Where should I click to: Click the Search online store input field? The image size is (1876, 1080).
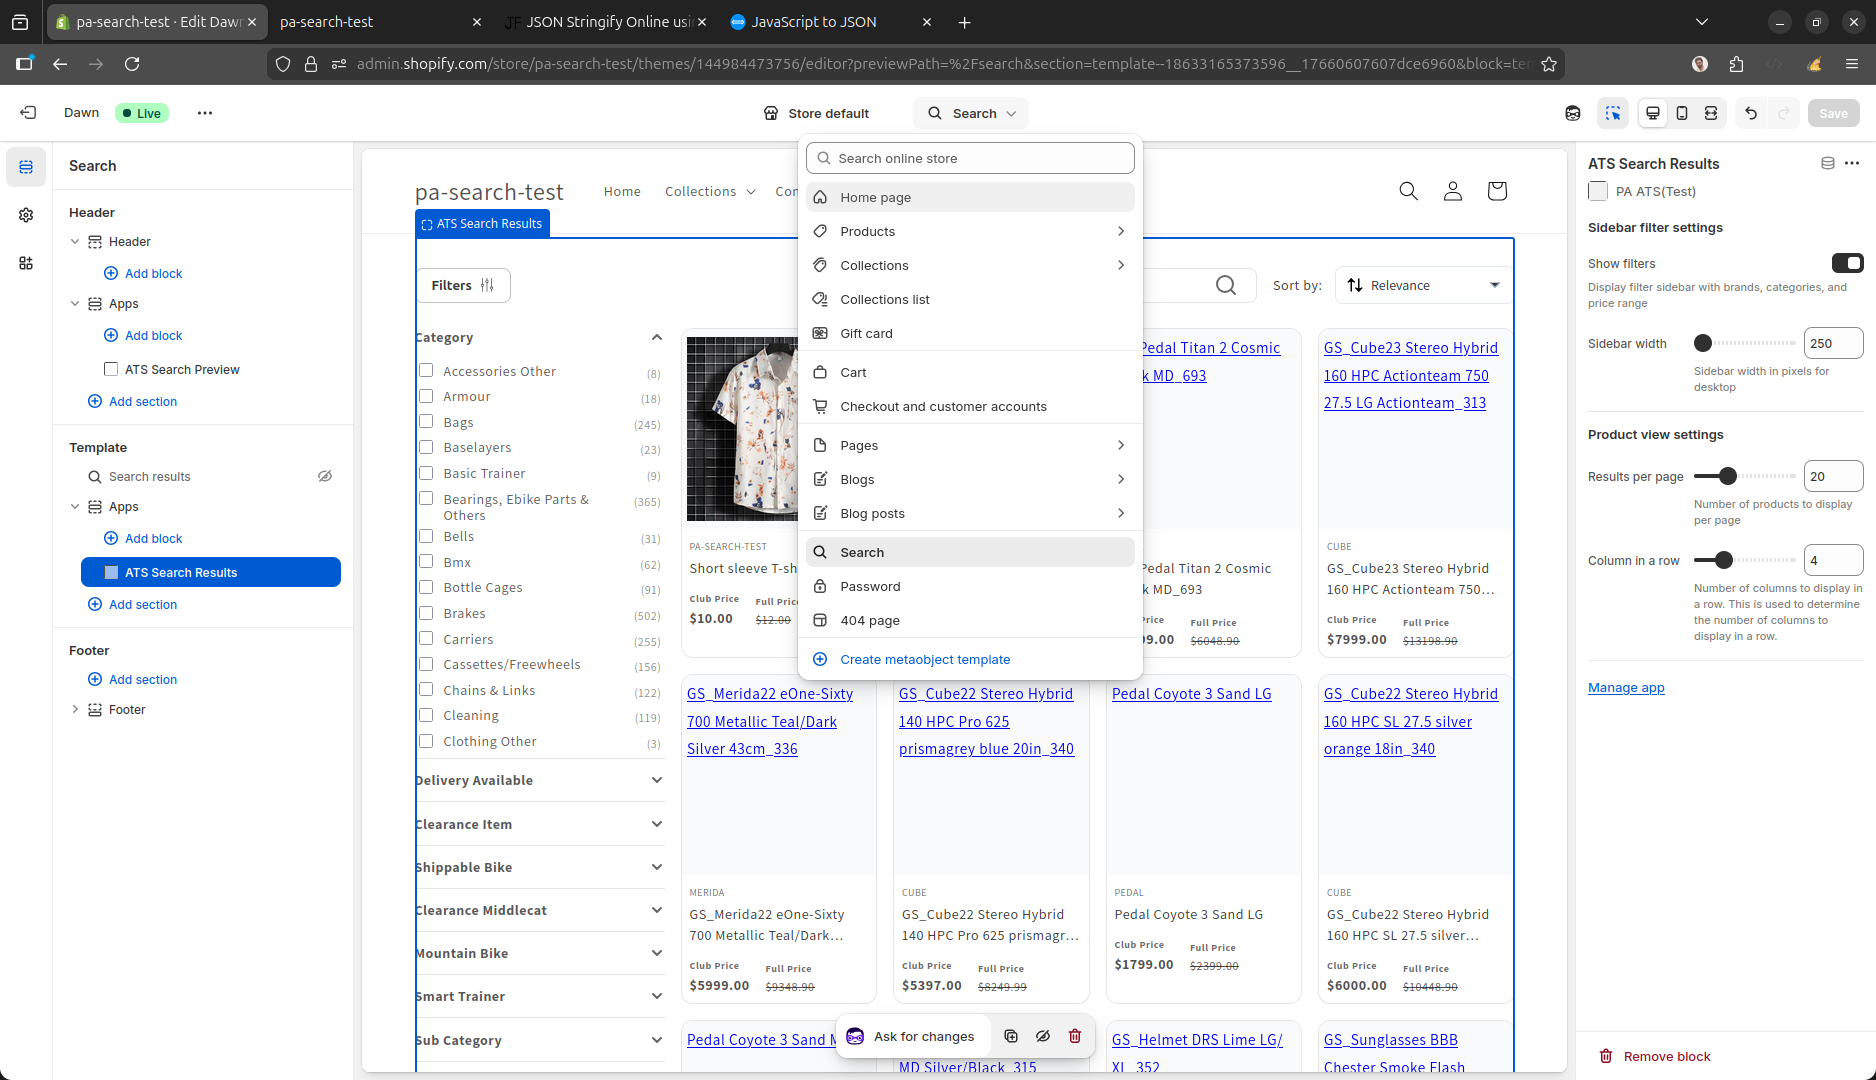tap(969, 157)
